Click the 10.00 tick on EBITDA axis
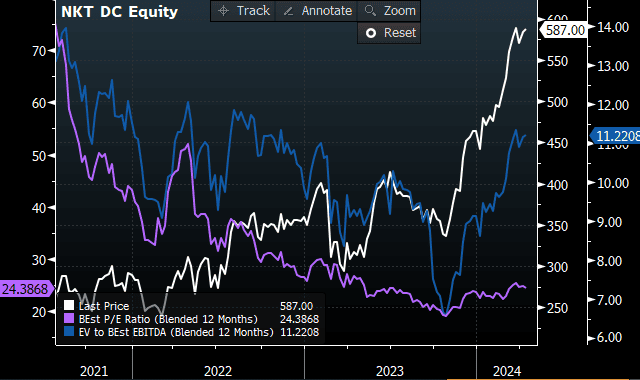Image resolution: width=640 pixels, height=380 pixels. point(613,183)
